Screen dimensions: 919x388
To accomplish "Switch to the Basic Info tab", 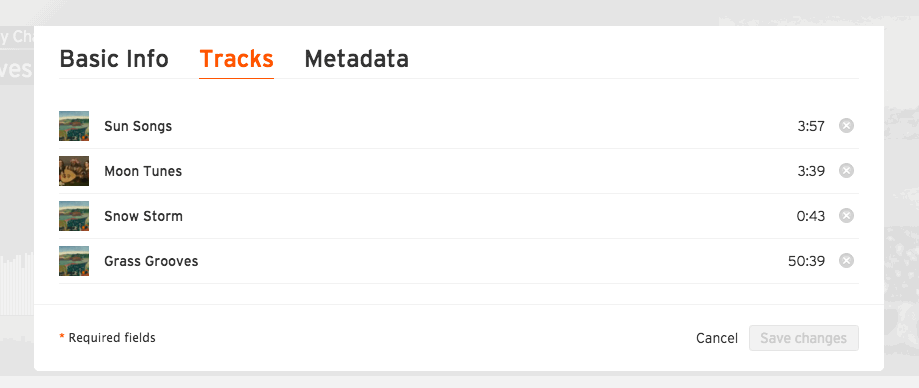I will [x=114, y=59].
